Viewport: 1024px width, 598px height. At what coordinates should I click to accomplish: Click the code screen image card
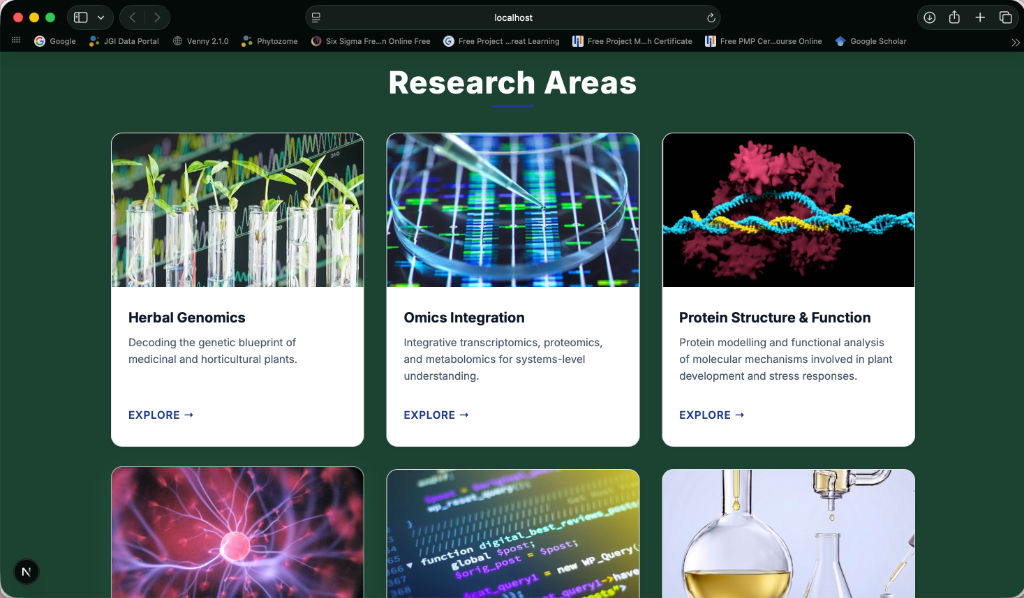pyautogui.click(x=513, y=533)
